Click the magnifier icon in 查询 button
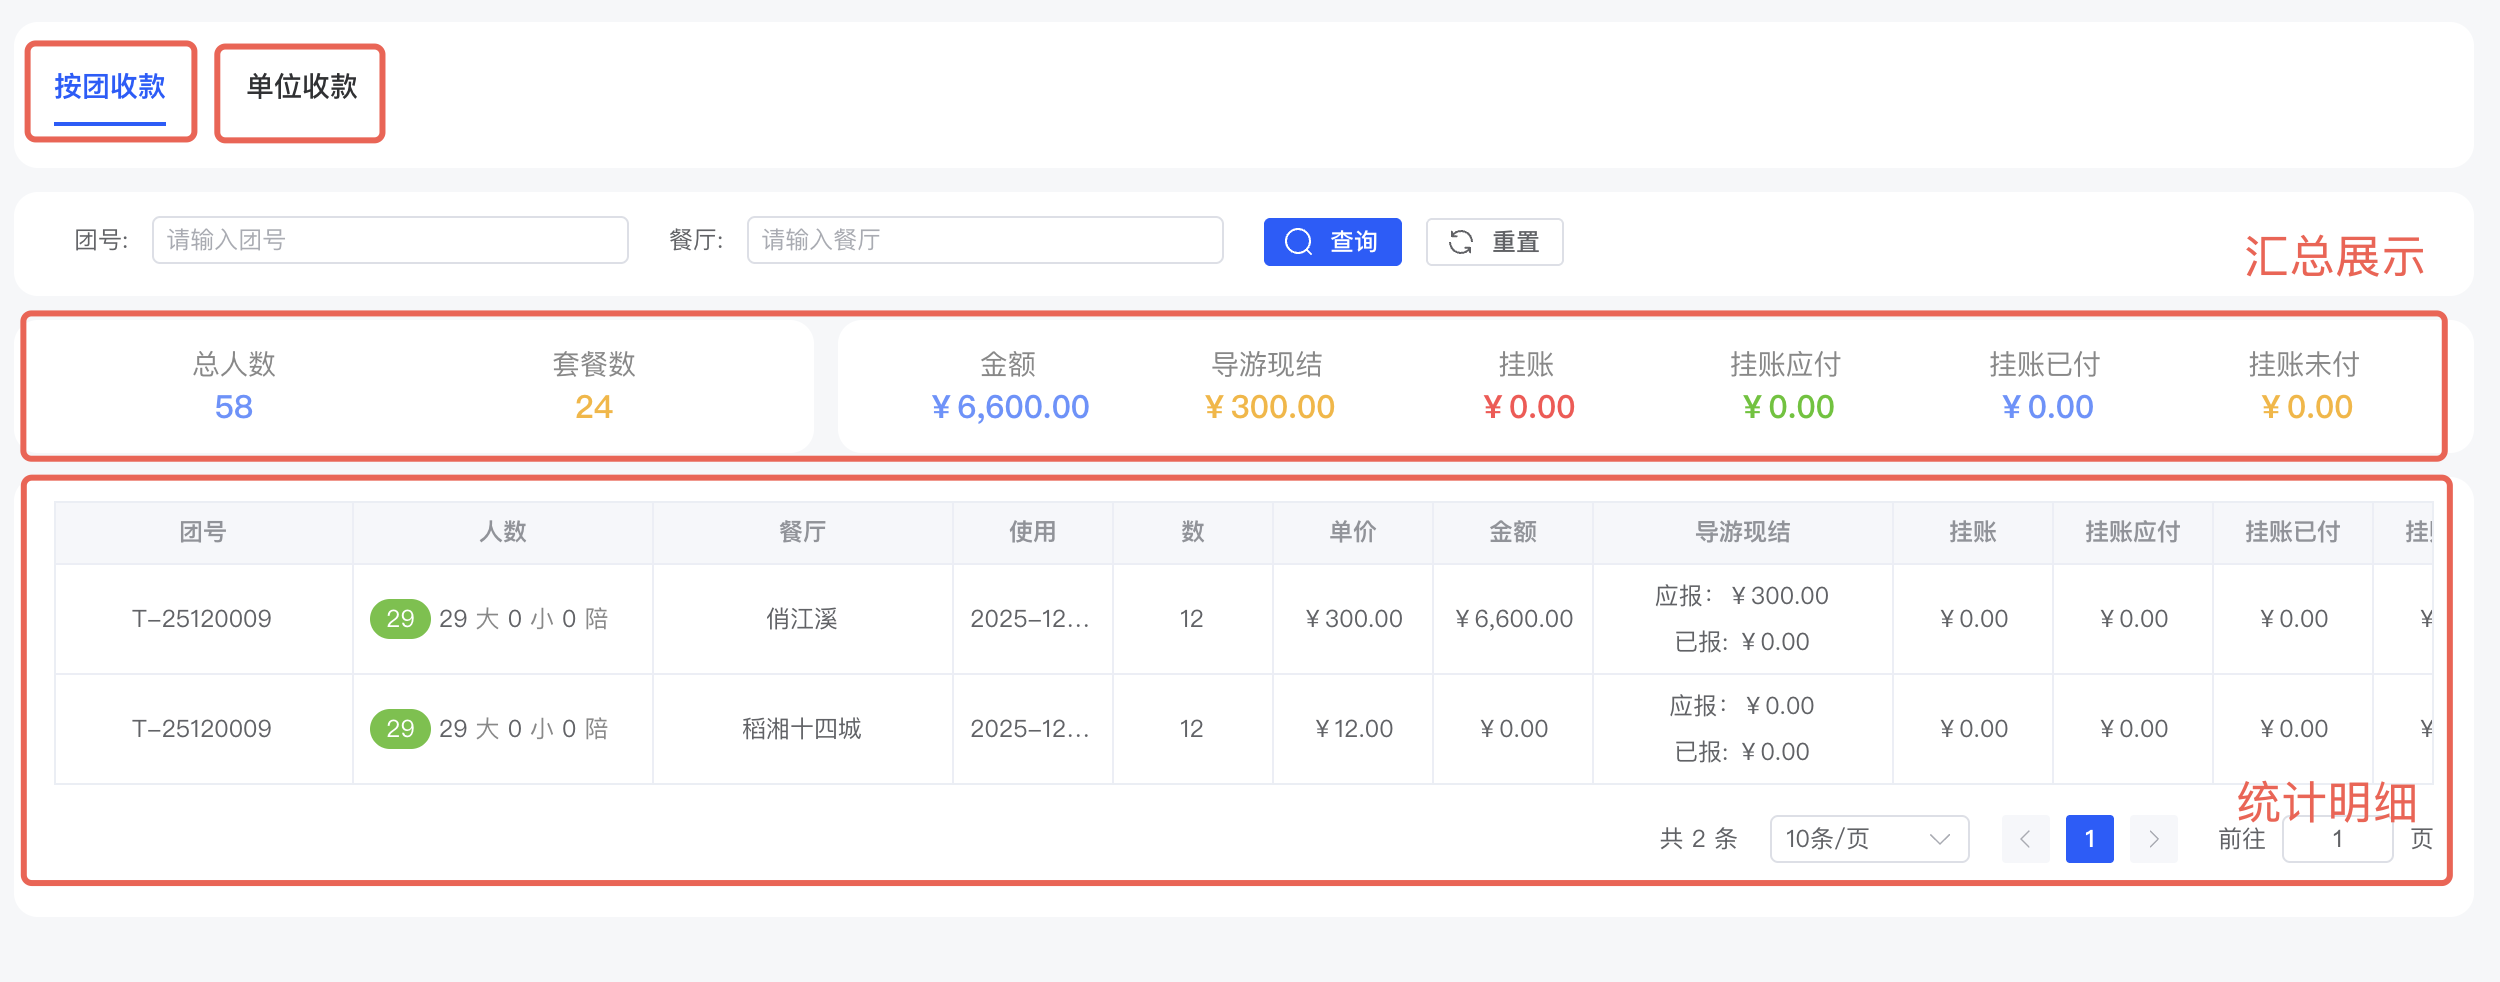This screenshot has width=2500, height=982. point(1298,242)
